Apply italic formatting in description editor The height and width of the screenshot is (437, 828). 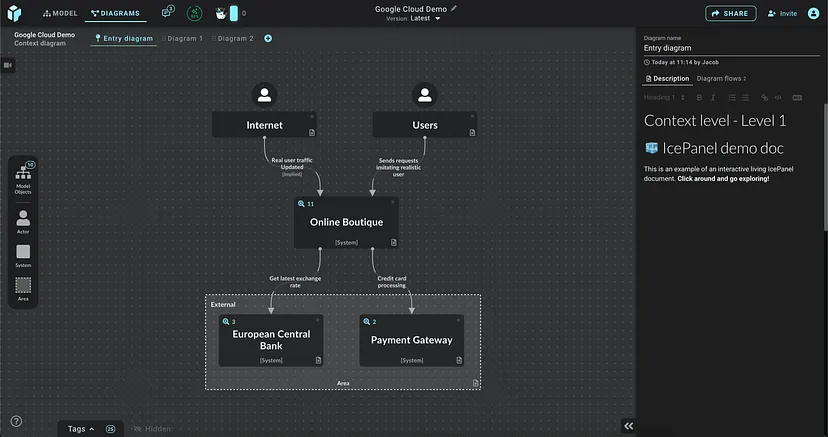coord(713,98)
